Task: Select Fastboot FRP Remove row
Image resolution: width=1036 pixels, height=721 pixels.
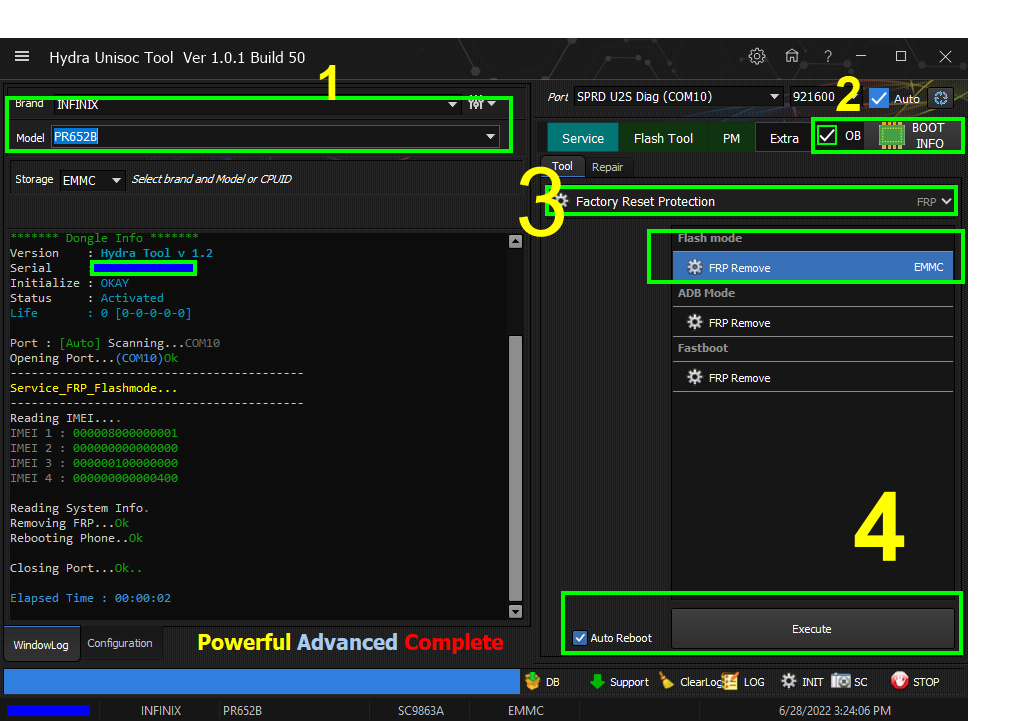Action: (x=813, y=377)
